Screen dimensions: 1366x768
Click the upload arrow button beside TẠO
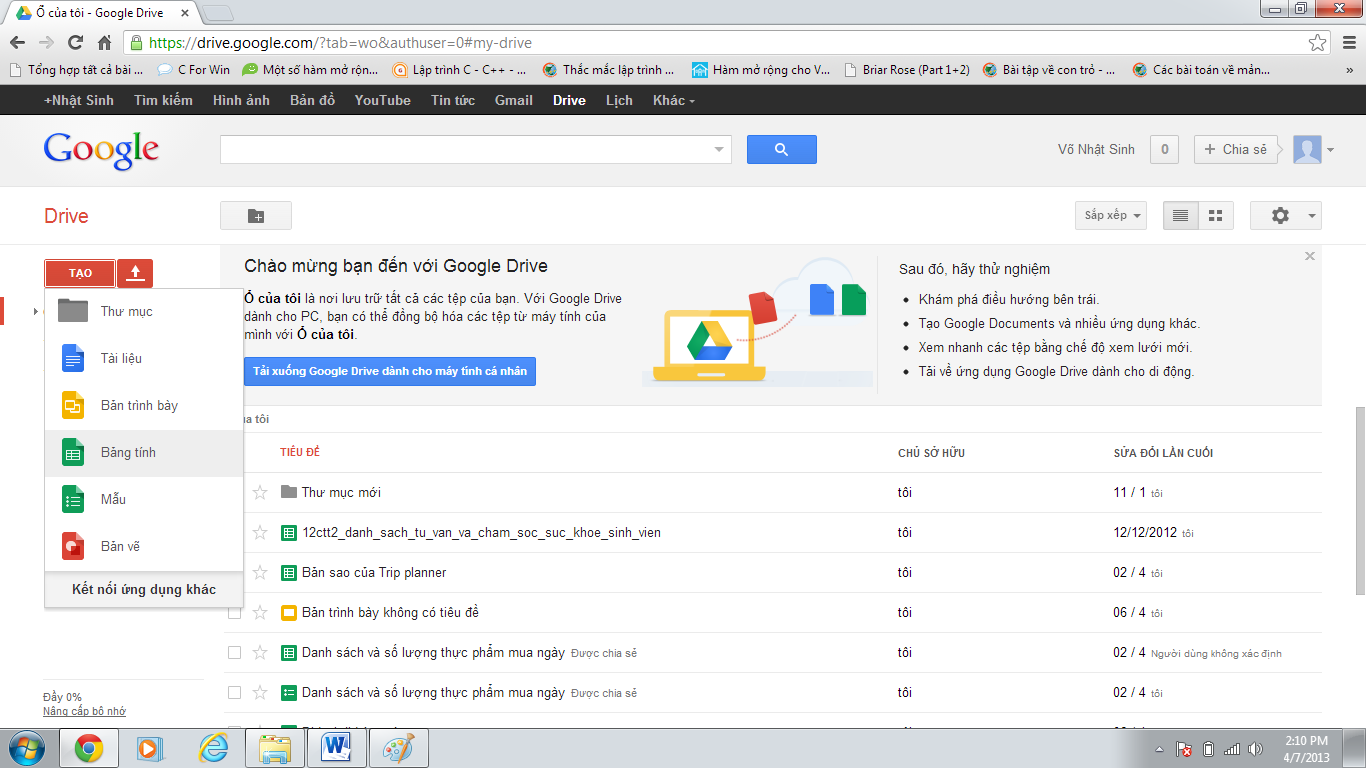[135, 273]
